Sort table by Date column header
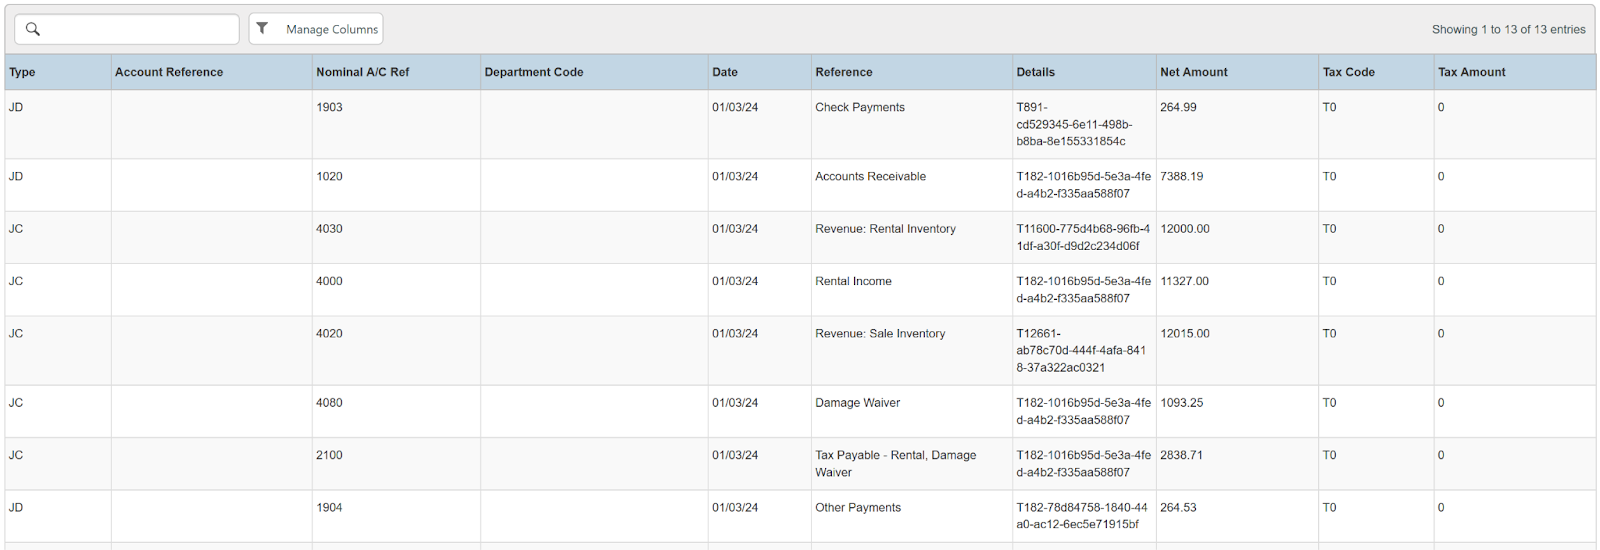The height and width of the screenshot is (550, 1600). point(725,72)
